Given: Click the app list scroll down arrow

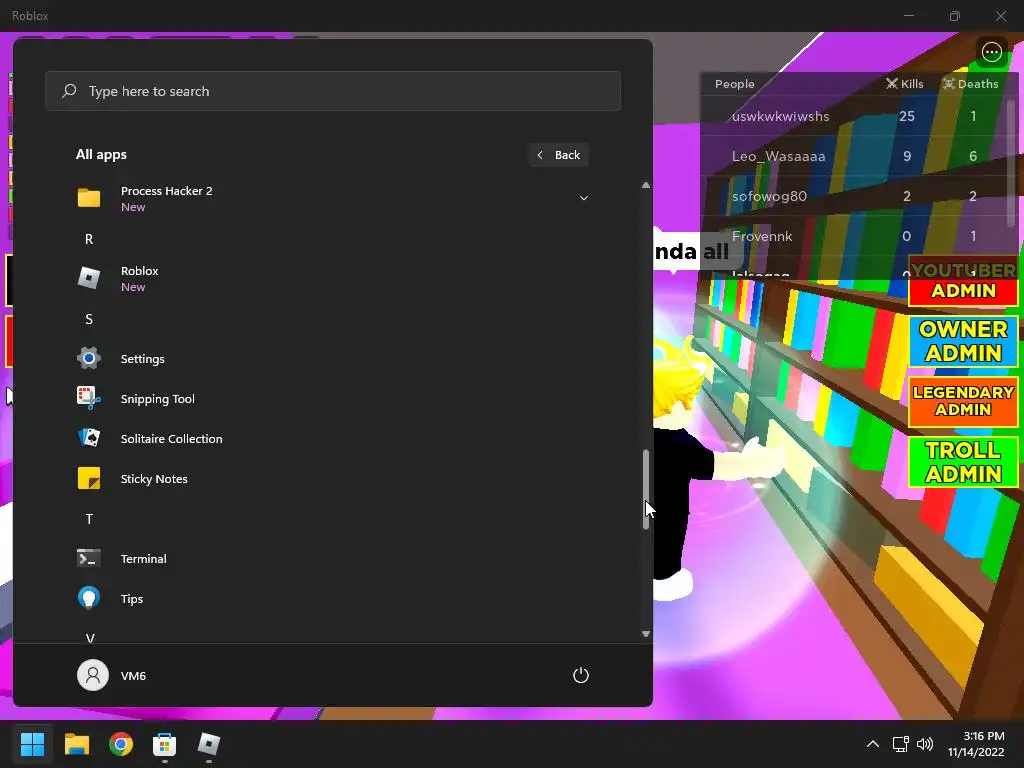Looking at the screenshot, I should coord(645,633).
